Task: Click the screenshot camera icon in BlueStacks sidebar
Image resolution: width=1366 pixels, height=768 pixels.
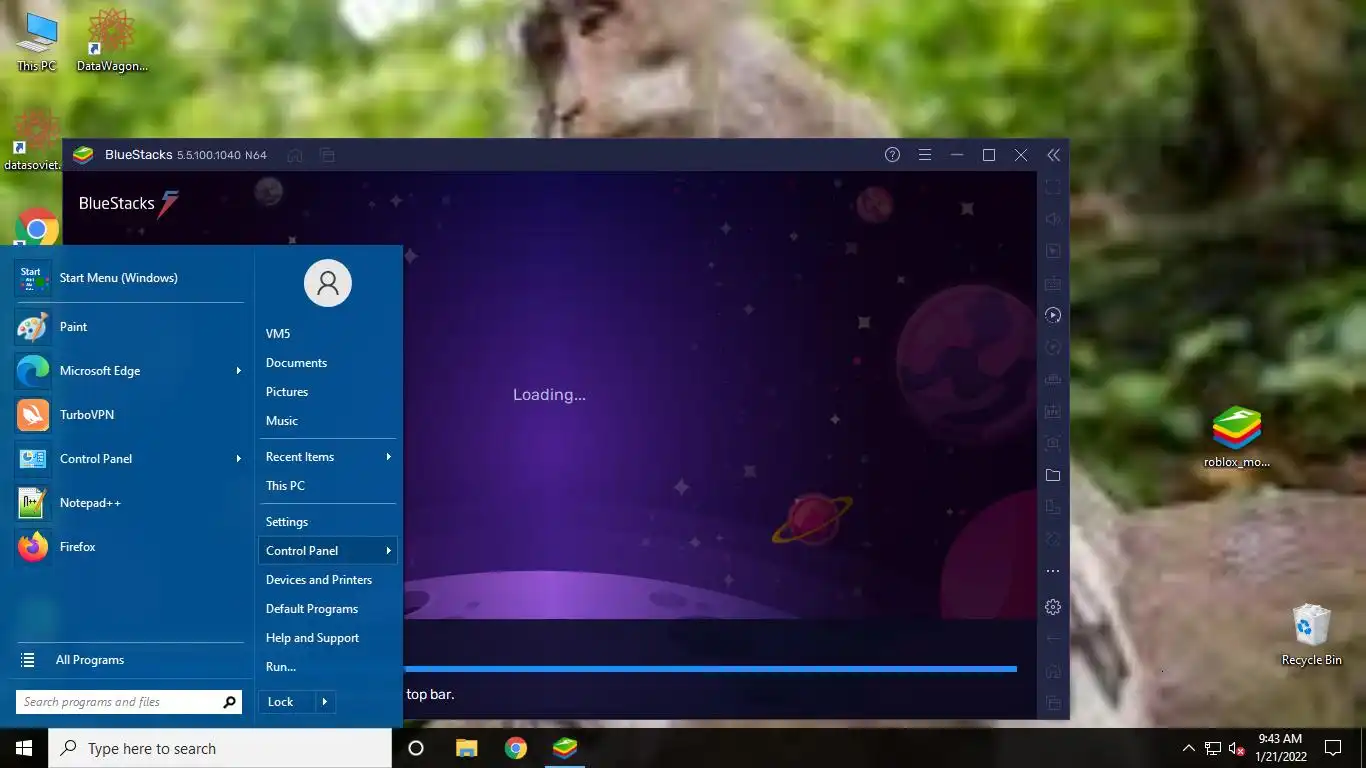Action: 1053,443
